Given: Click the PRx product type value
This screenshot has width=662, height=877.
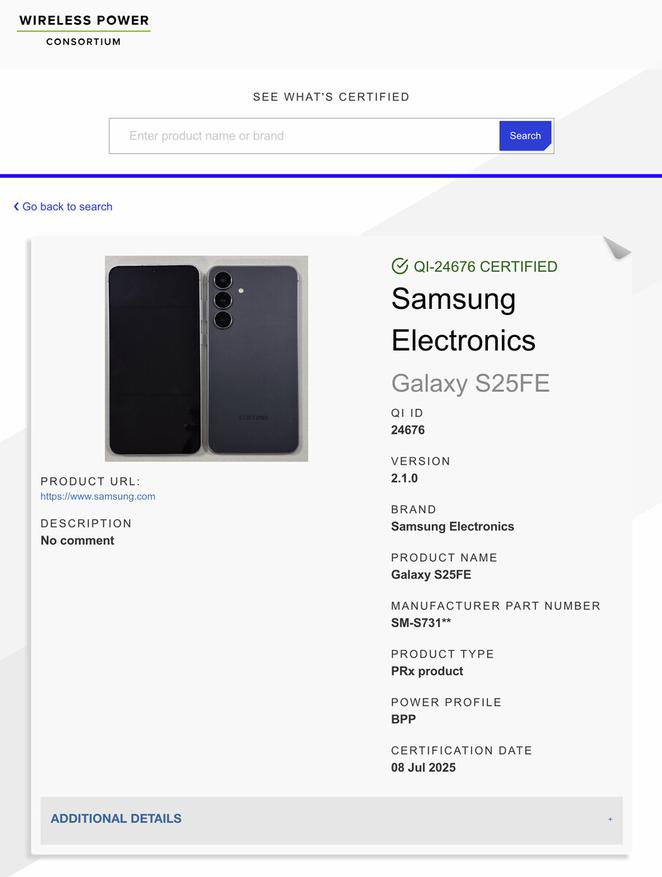Looking at the screenshot, I should [x=427, y=671].
